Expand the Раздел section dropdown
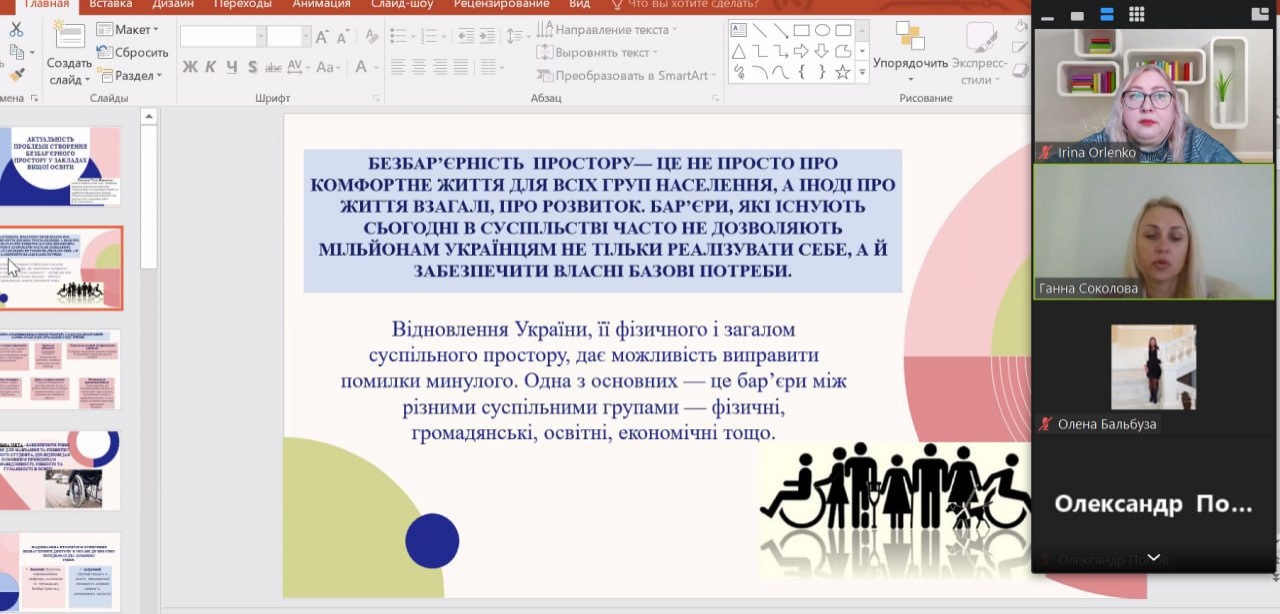The height and width of the screenshot is (614, 1280). tap(131, 75)
